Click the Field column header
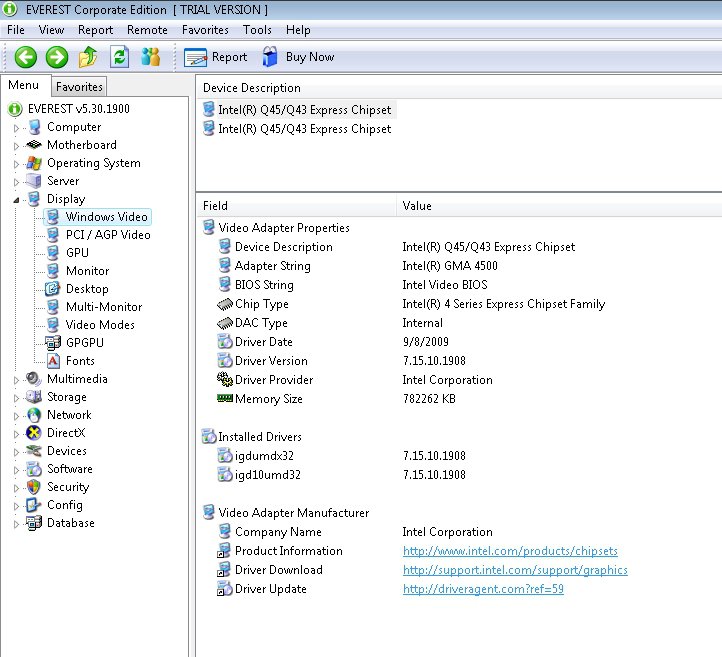Viewport: 722px width, 657px height. click(x=296, y=206)
